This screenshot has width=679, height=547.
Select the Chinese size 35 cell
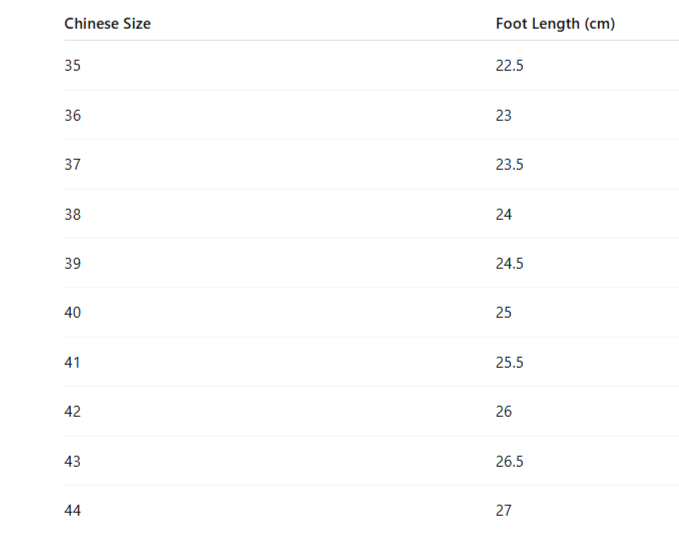click(x=72, y=65)
